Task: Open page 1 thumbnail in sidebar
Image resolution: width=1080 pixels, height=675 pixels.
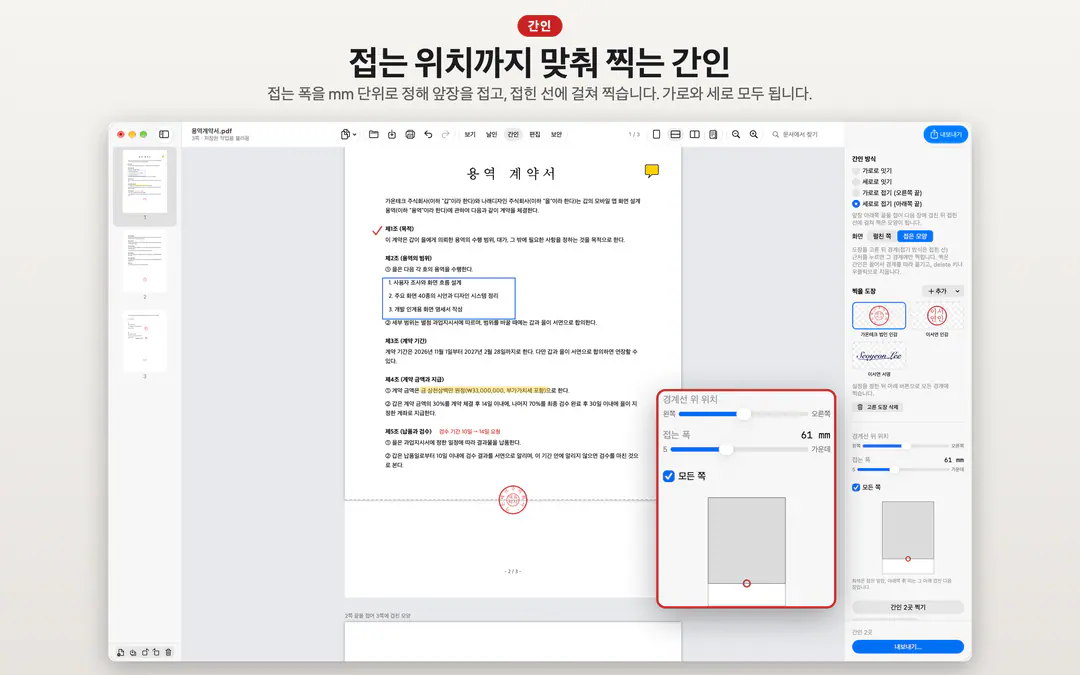Action: pos(145,181)
